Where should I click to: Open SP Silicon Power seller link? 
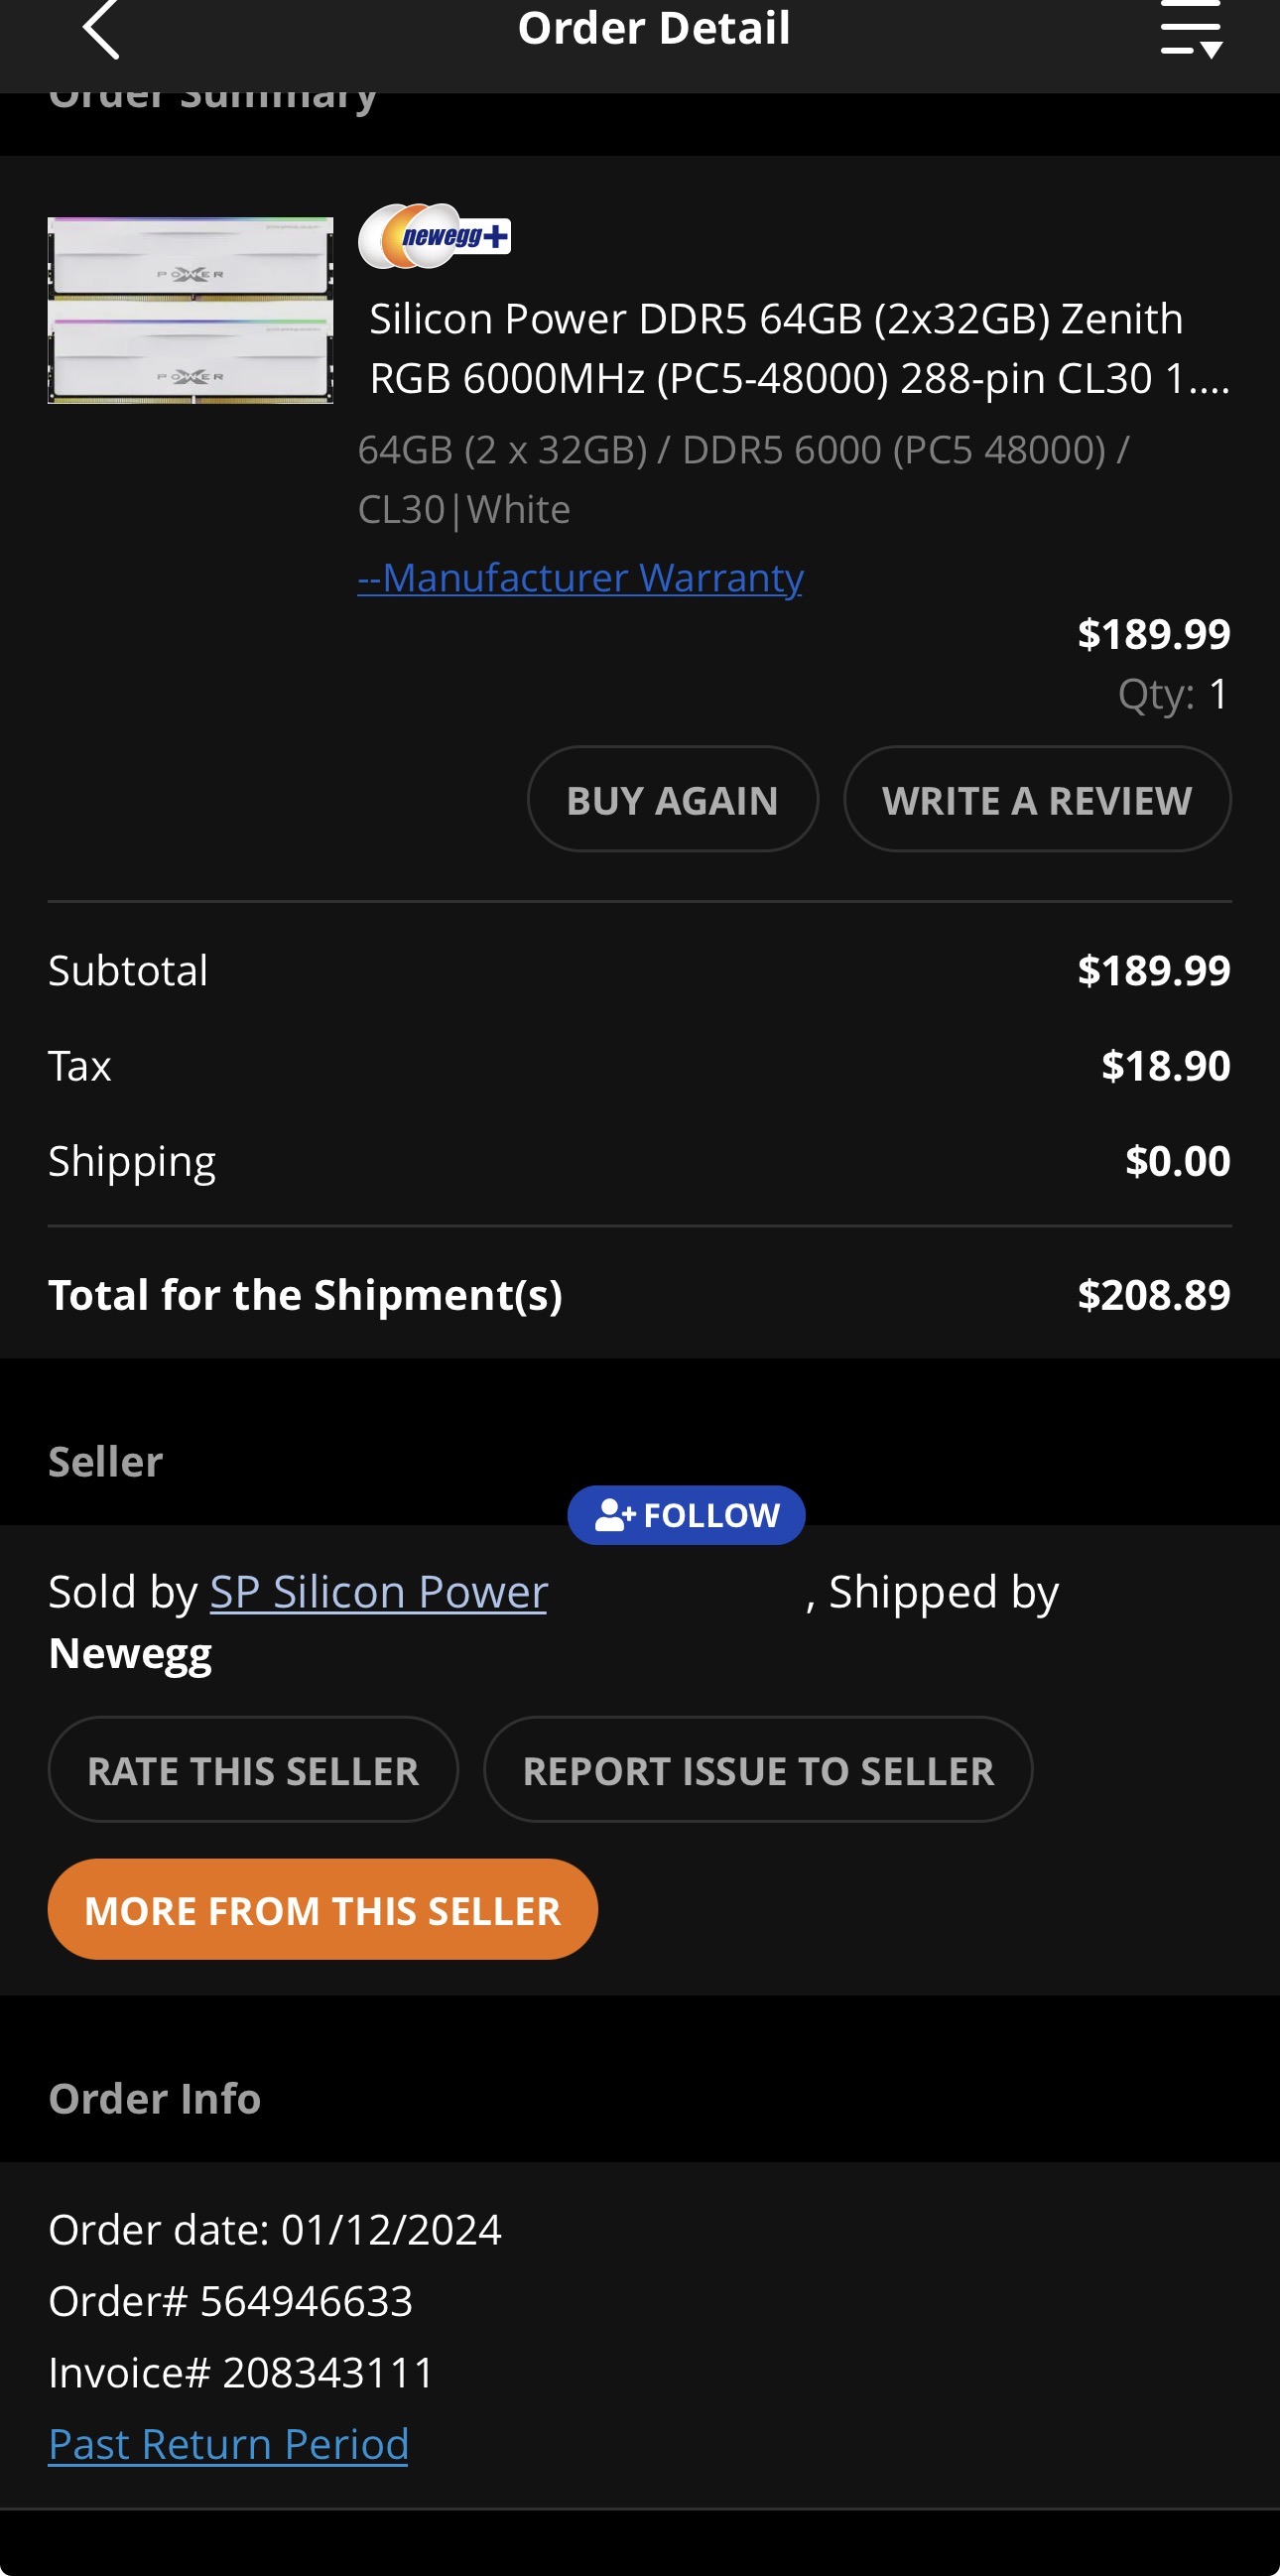[378, 1592]
